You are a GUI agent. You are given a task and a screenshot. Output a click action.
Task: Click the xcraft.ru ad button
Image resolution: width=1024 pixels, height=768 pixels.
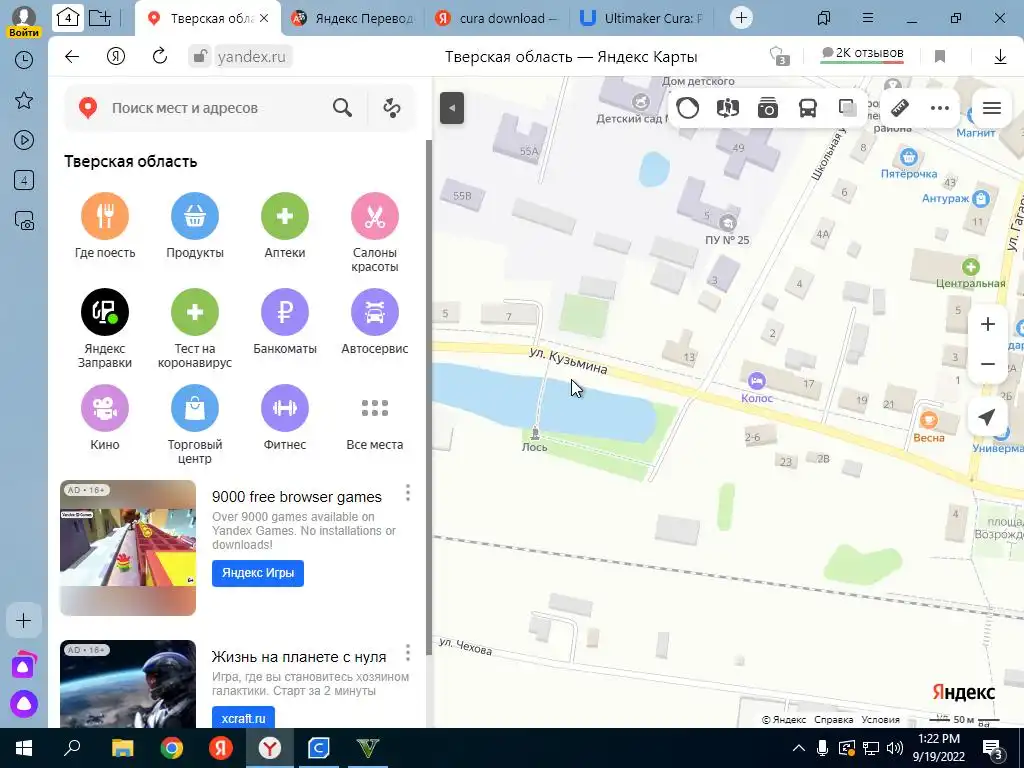[x=243, y=718]
